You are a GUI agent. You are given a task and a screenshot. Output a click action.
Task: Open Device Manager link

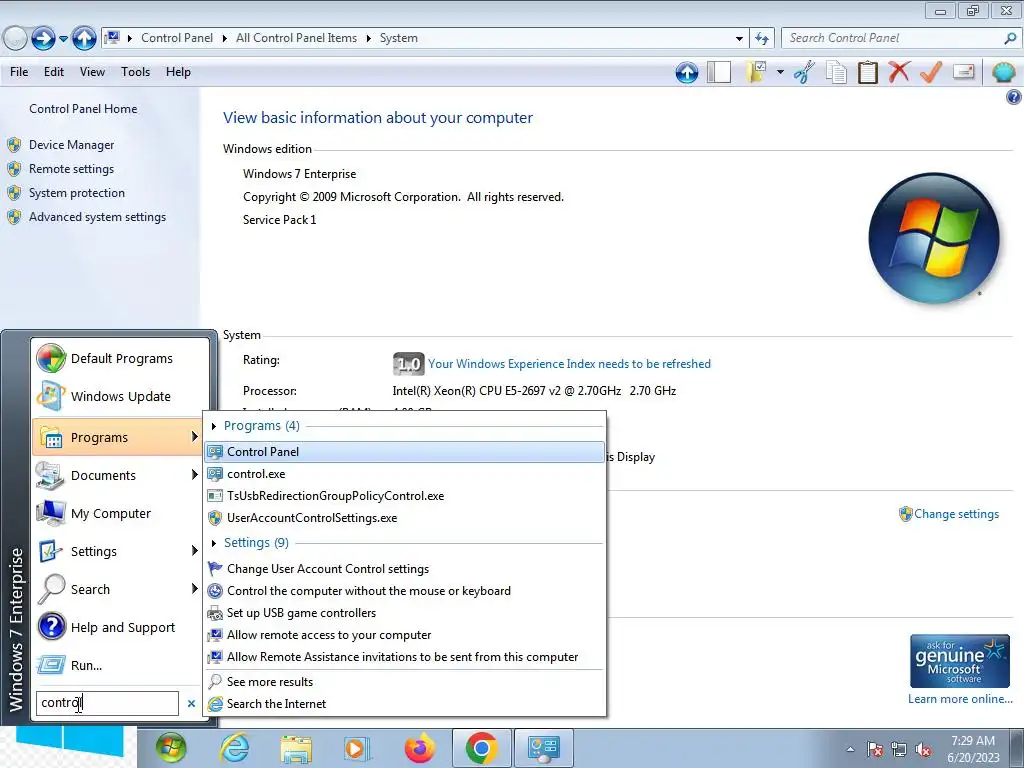[71, 145]
